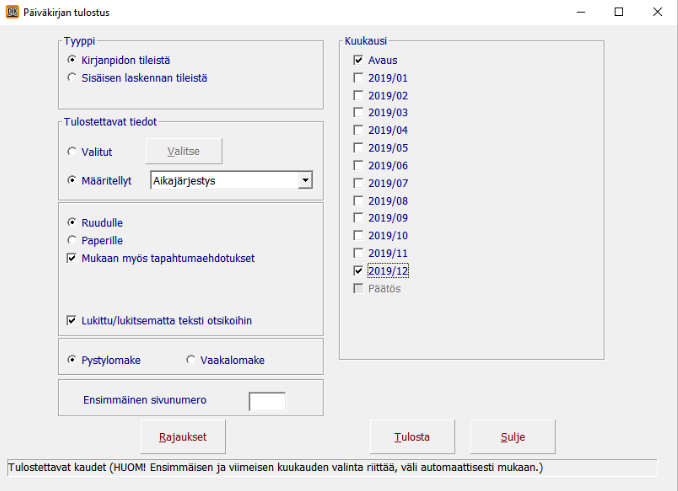Select Pystylomake page orientation
Screen dimensions: 678x491
tap(72, 360)
